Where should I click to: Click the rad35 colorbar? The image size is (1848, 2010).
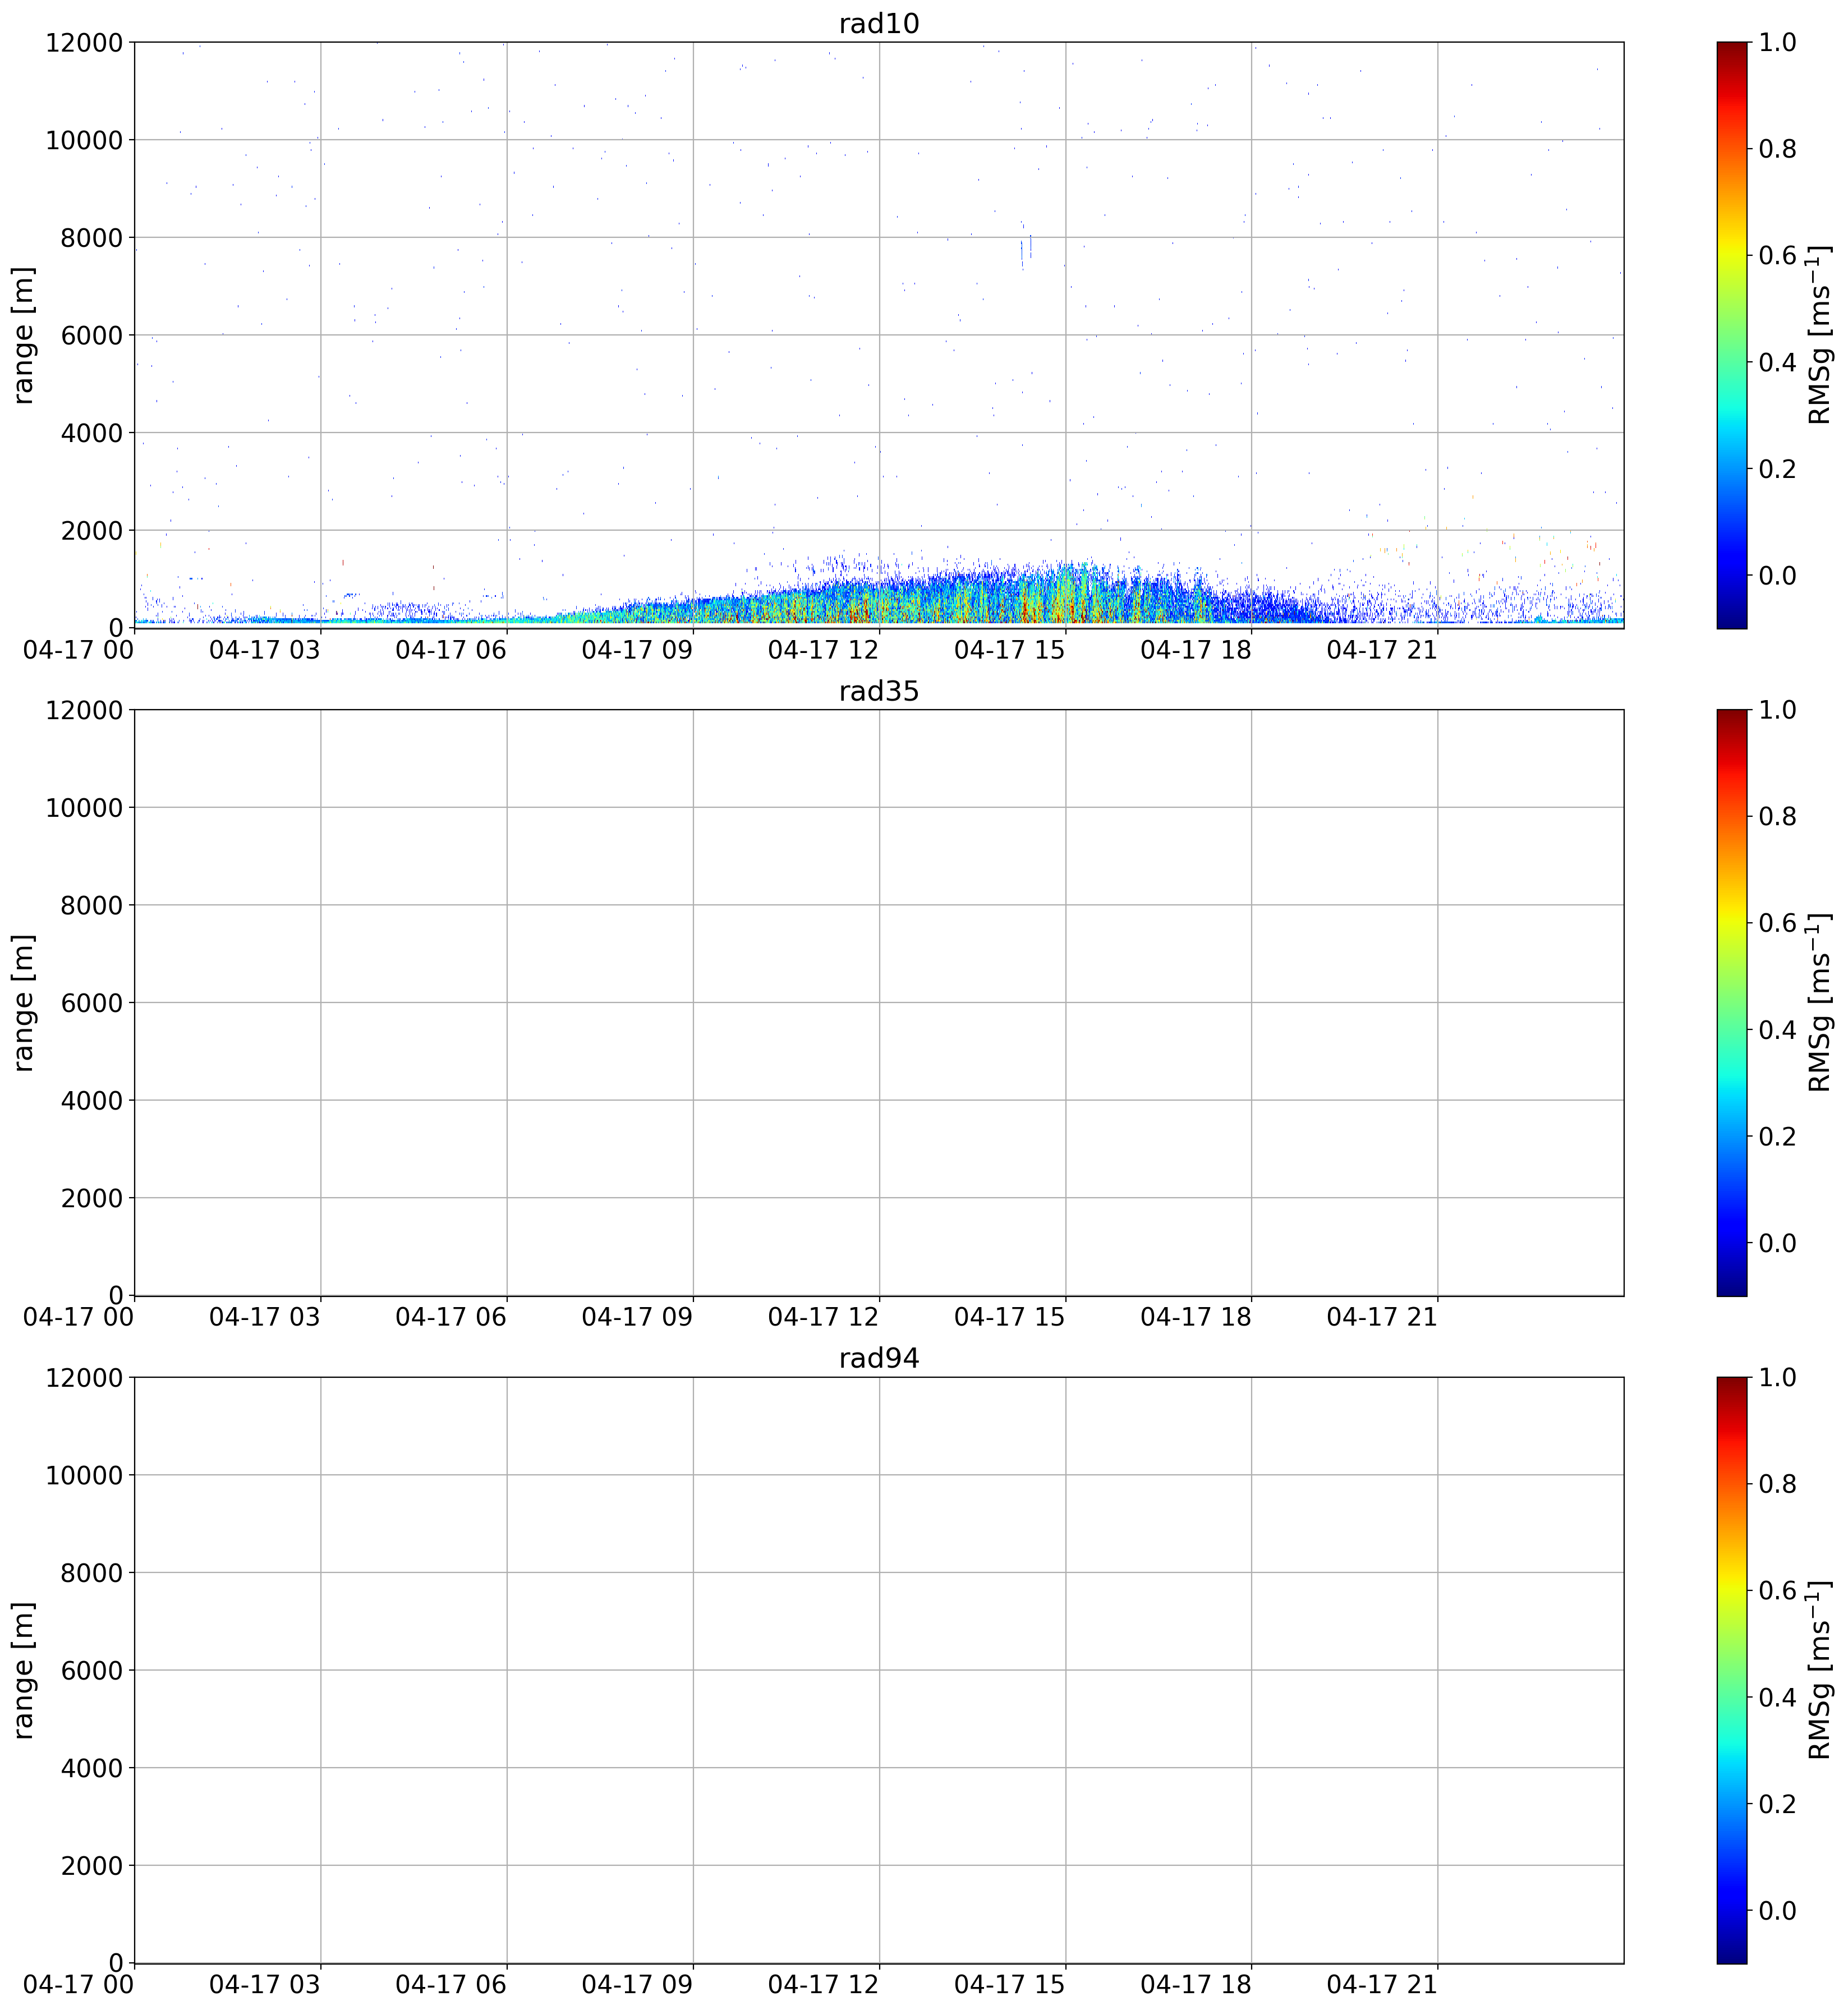coord(1731,1002)
